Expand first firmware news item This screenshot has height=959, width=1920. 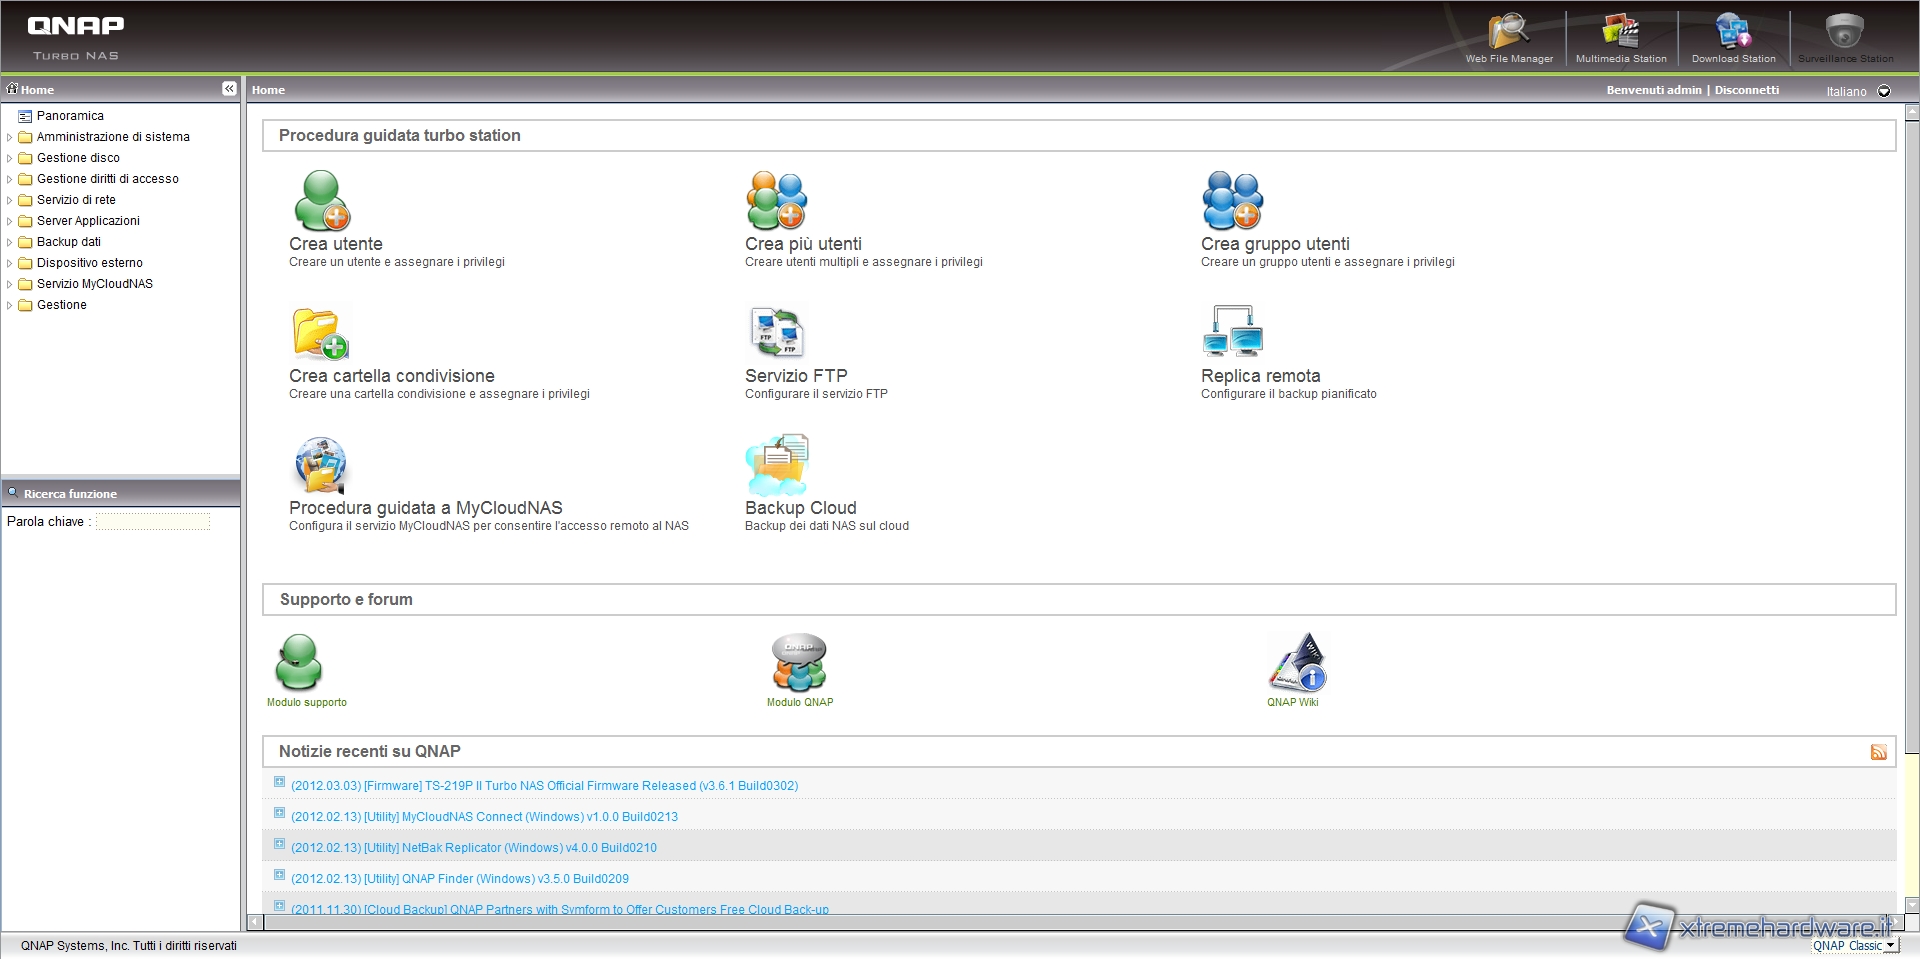280,783
